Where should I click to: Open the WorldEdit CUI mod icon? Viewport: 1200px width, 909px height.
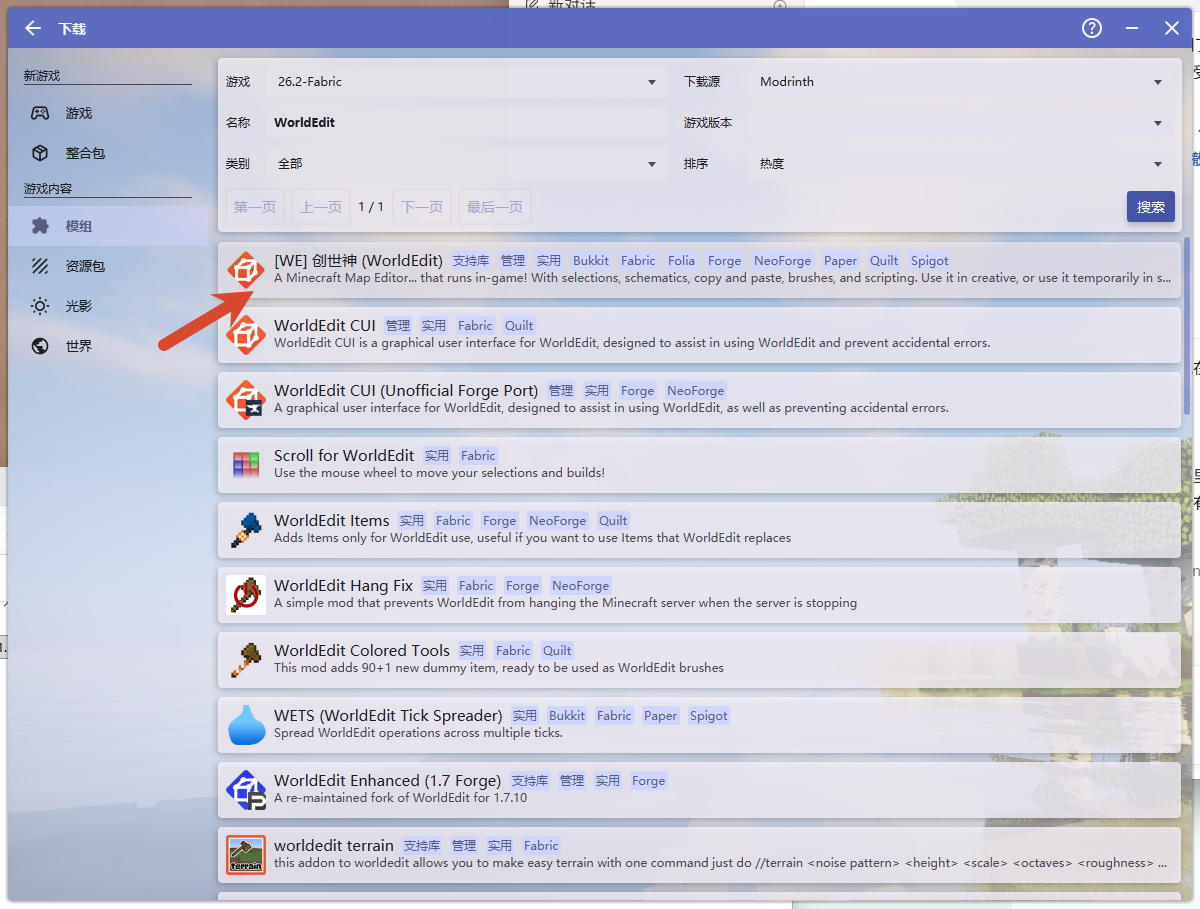[x=246, y=334]
